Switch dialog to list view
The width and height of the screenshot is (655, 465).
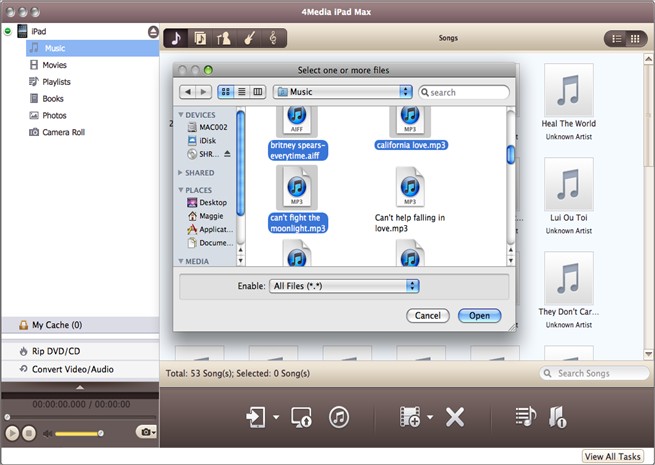click(x=242, y=92)
